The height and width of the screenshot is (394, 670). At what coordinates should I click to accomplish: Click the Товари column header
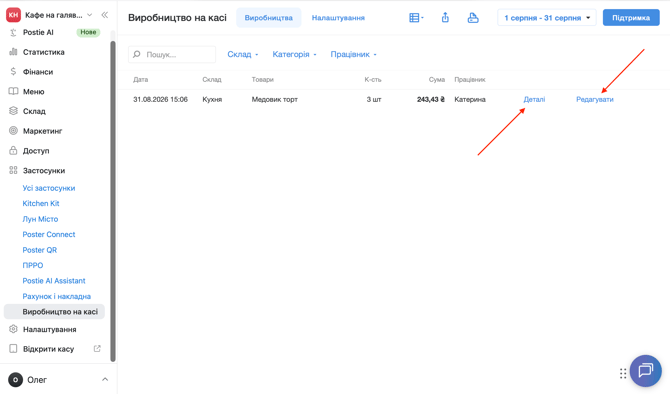[x=262, y=79]
